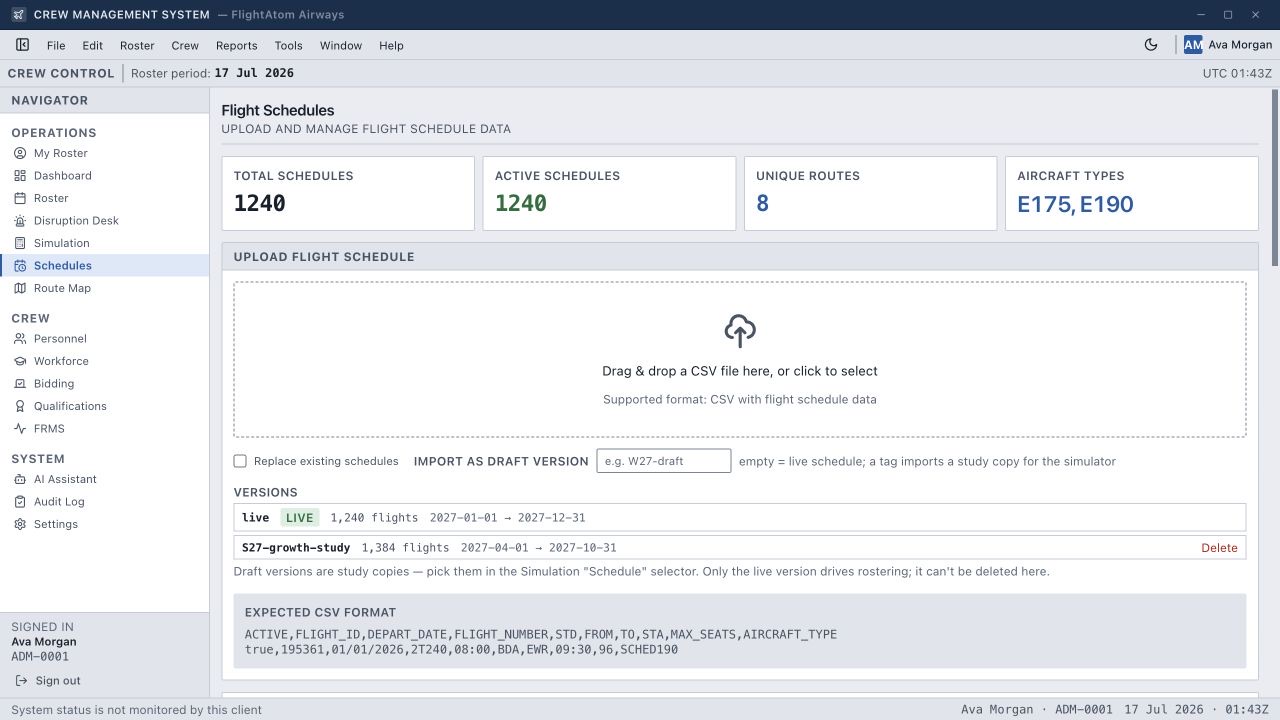Click the Dashboard grid icon
The width and height of the screenshot is (1280, 720).
20,176
